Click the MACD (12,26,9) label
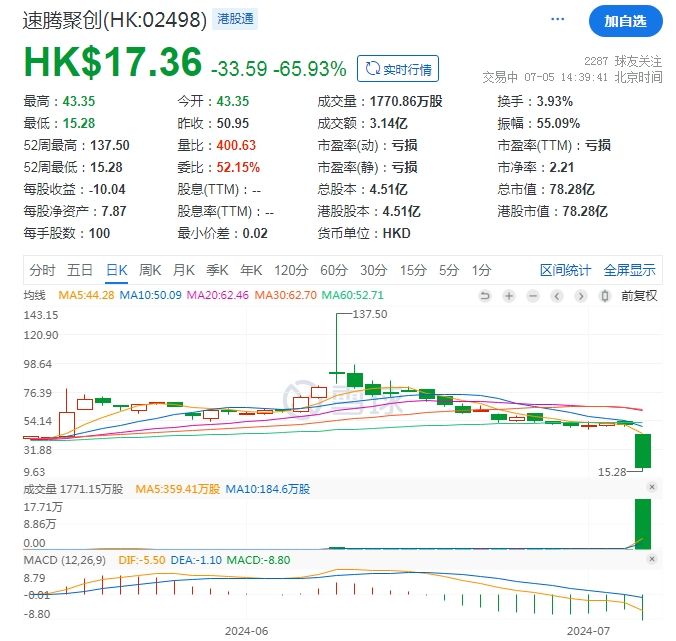 pyautogui.click(x=65, y=560)
